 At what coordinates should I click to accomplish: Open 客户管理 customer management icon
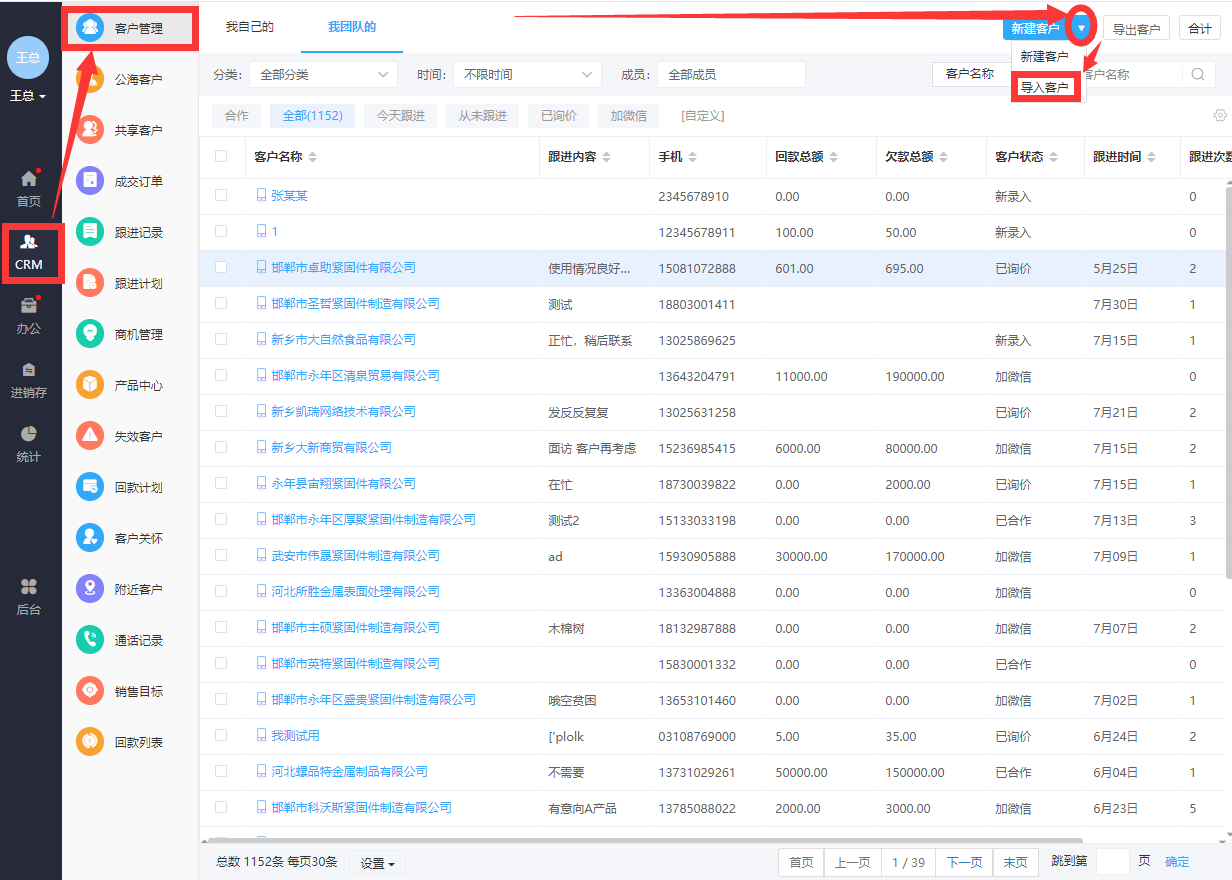coord(90,28)
